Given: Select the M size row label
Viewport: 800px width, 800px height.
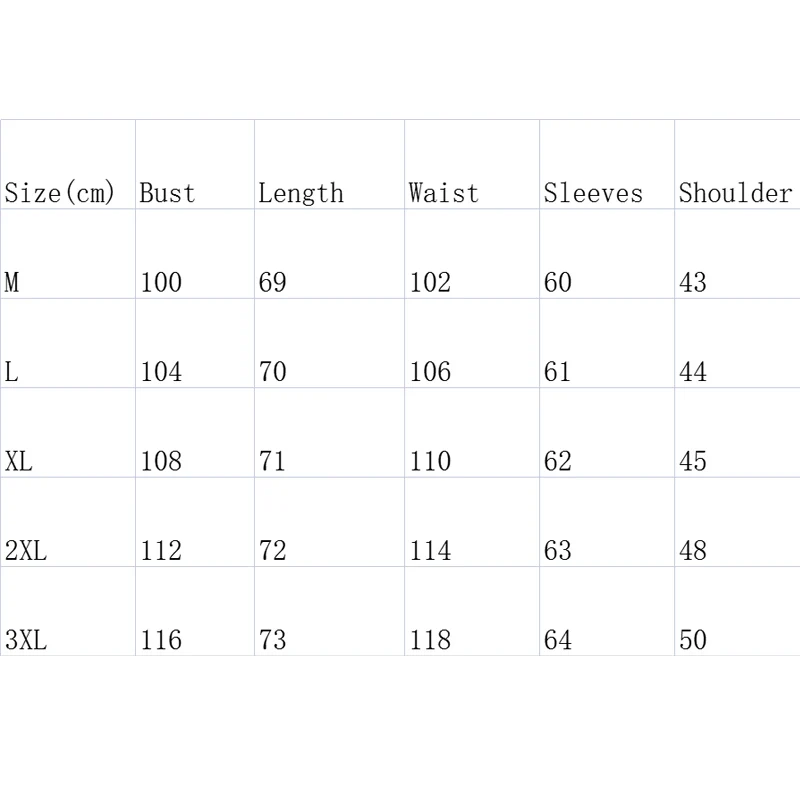Looking at the screenshot, I should [68, 254].
